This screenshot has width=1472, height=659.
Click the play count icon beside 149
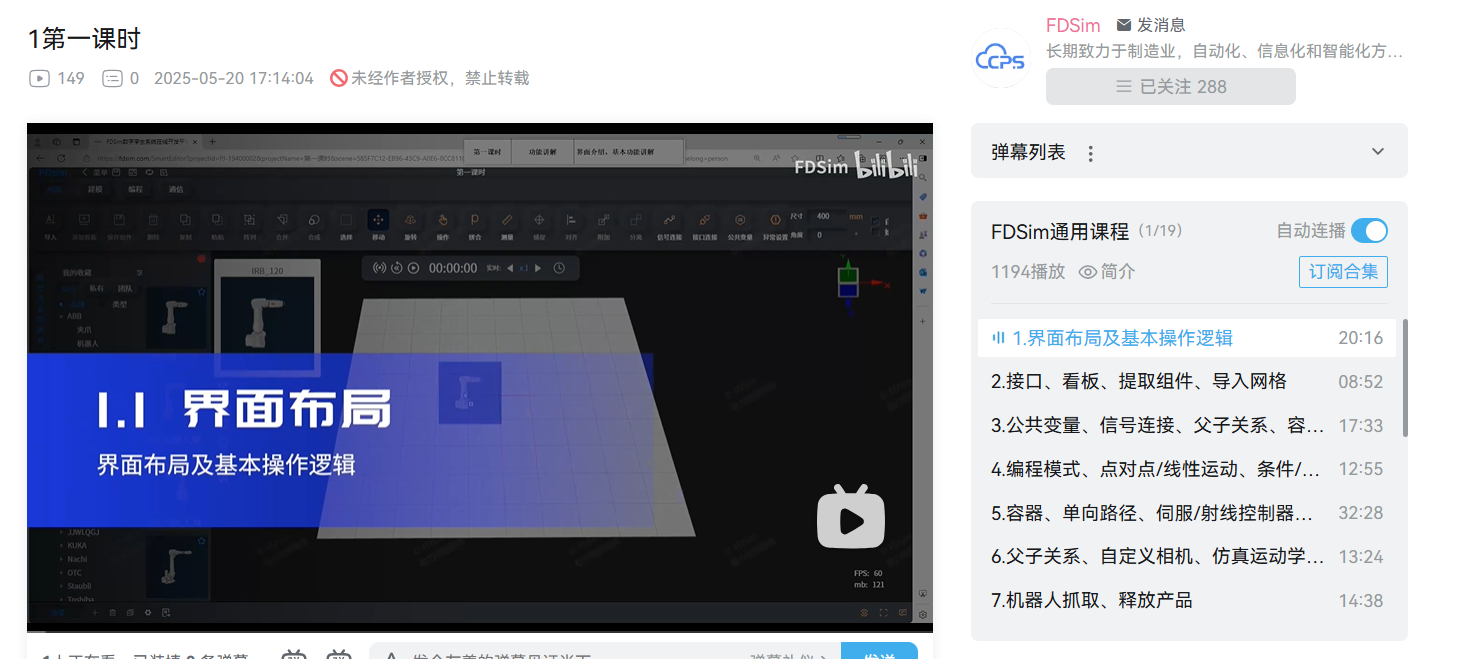(x=40, y=78)
